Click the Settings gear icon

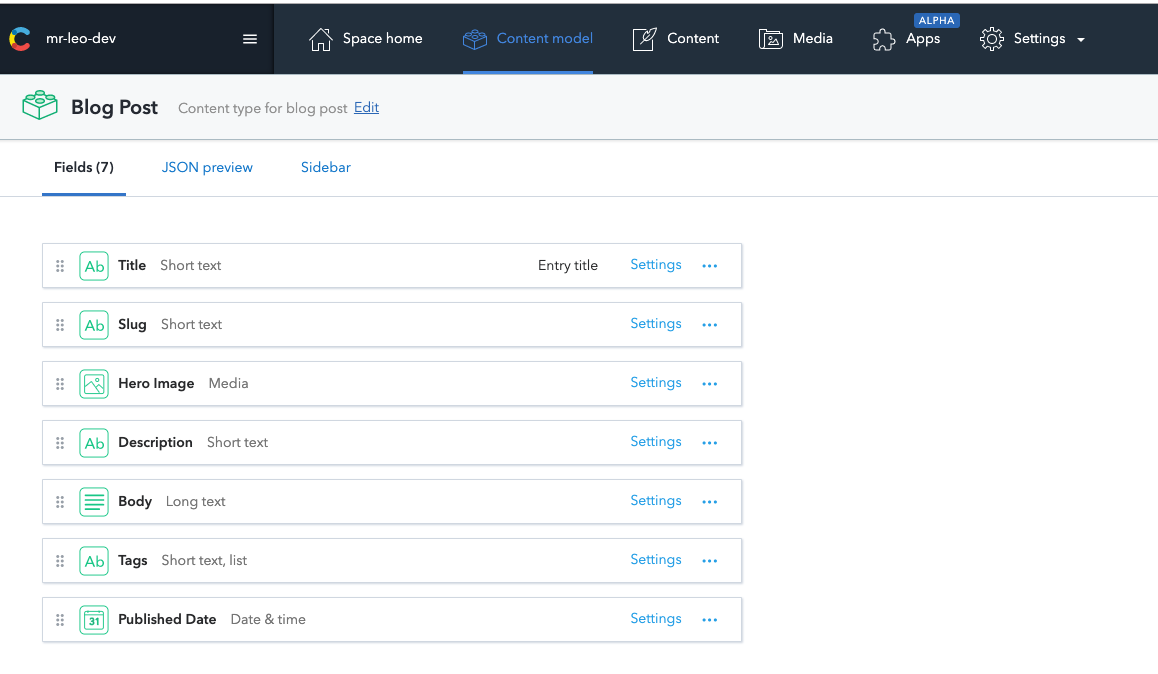991,38
